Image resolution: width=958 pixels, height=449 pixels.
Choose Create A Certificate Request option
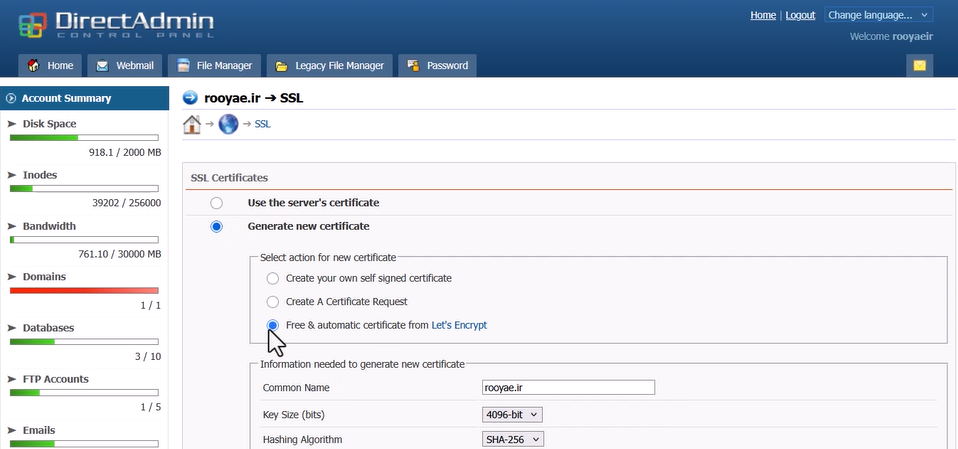272,302
